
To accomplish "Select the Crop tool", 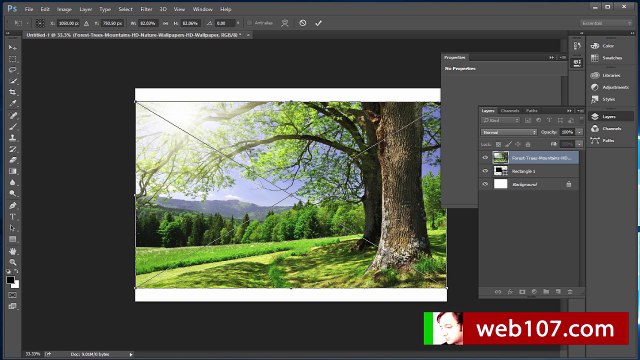I will pyautogui.click(x=13, y=92).
